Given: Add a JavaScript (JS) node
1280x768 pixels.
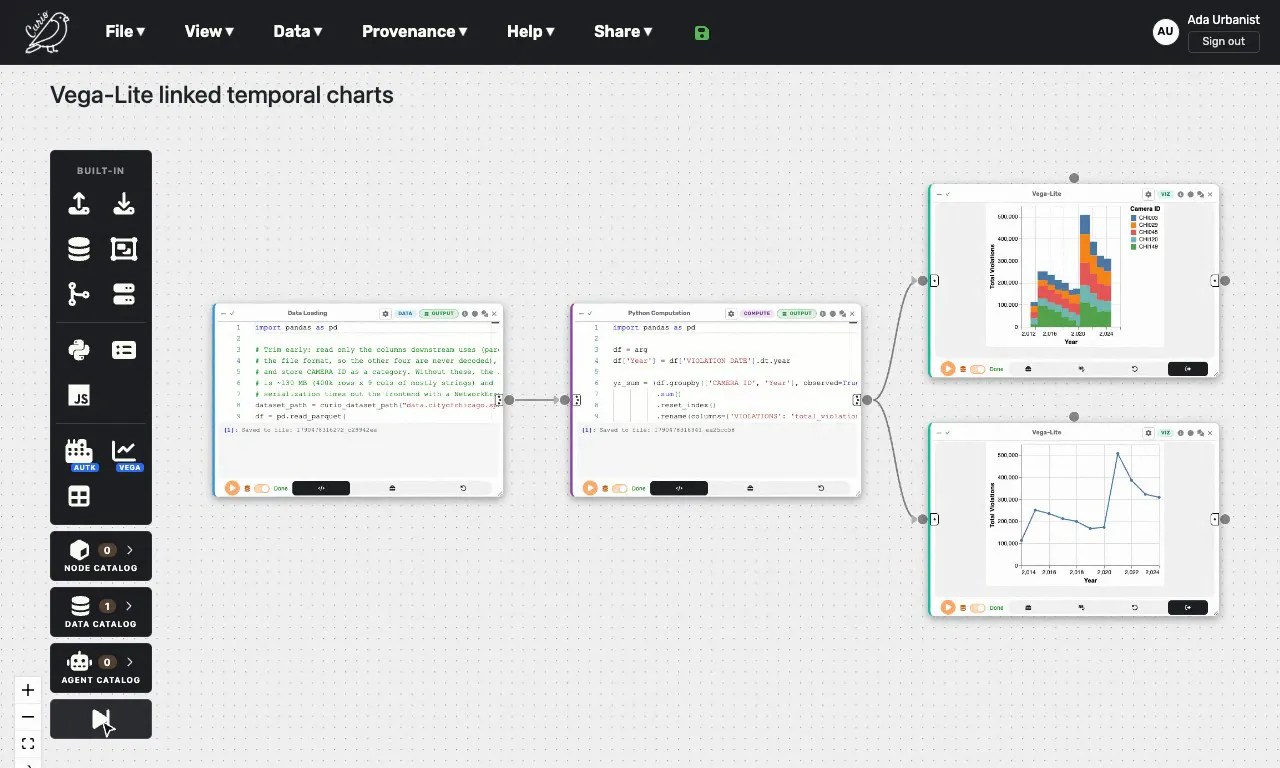Looking at the screenshot, I should pos(79,395).
